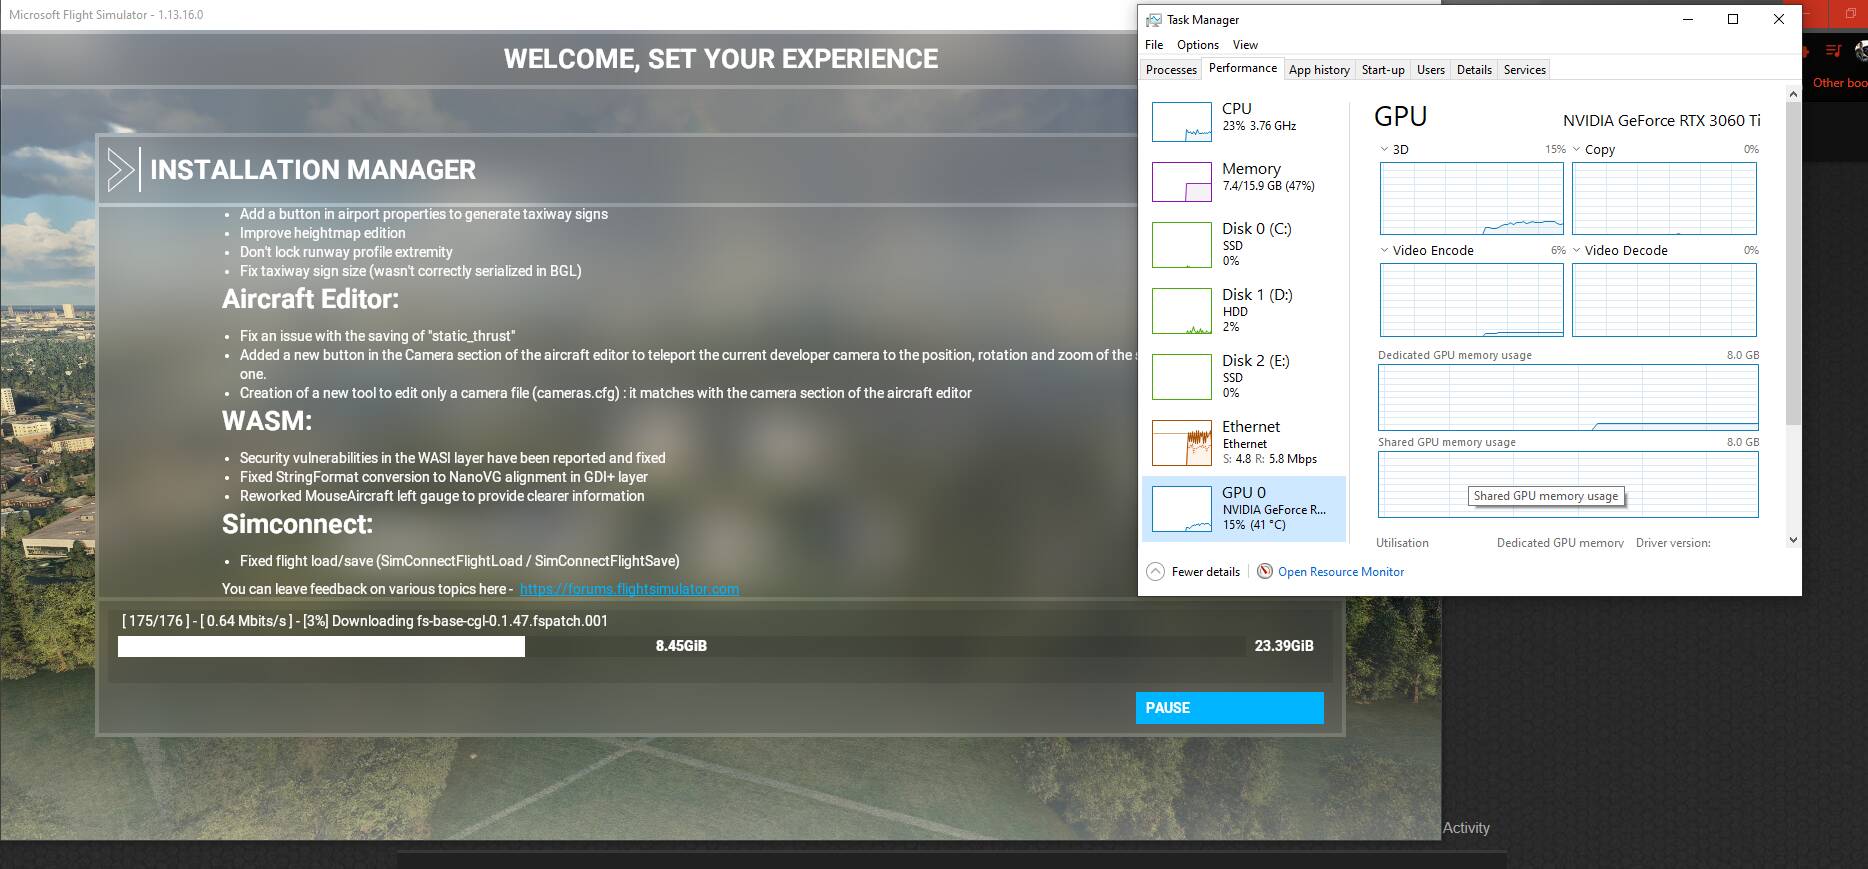Open the Options menu in Task Manager
Image resolution: width=1868 pixels, height=869 pixels.
1198,45
